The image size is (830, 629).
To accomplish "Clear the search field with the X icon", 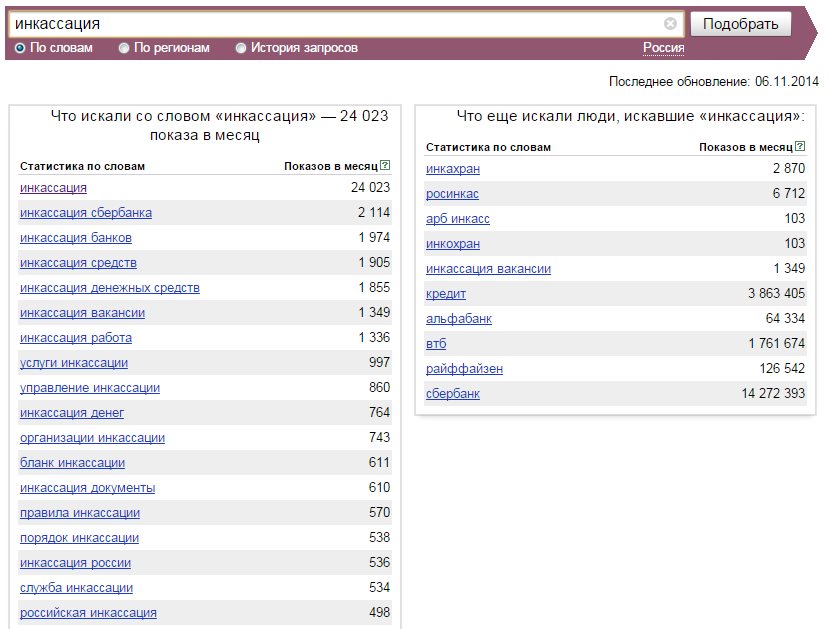I will coord(670,24).
